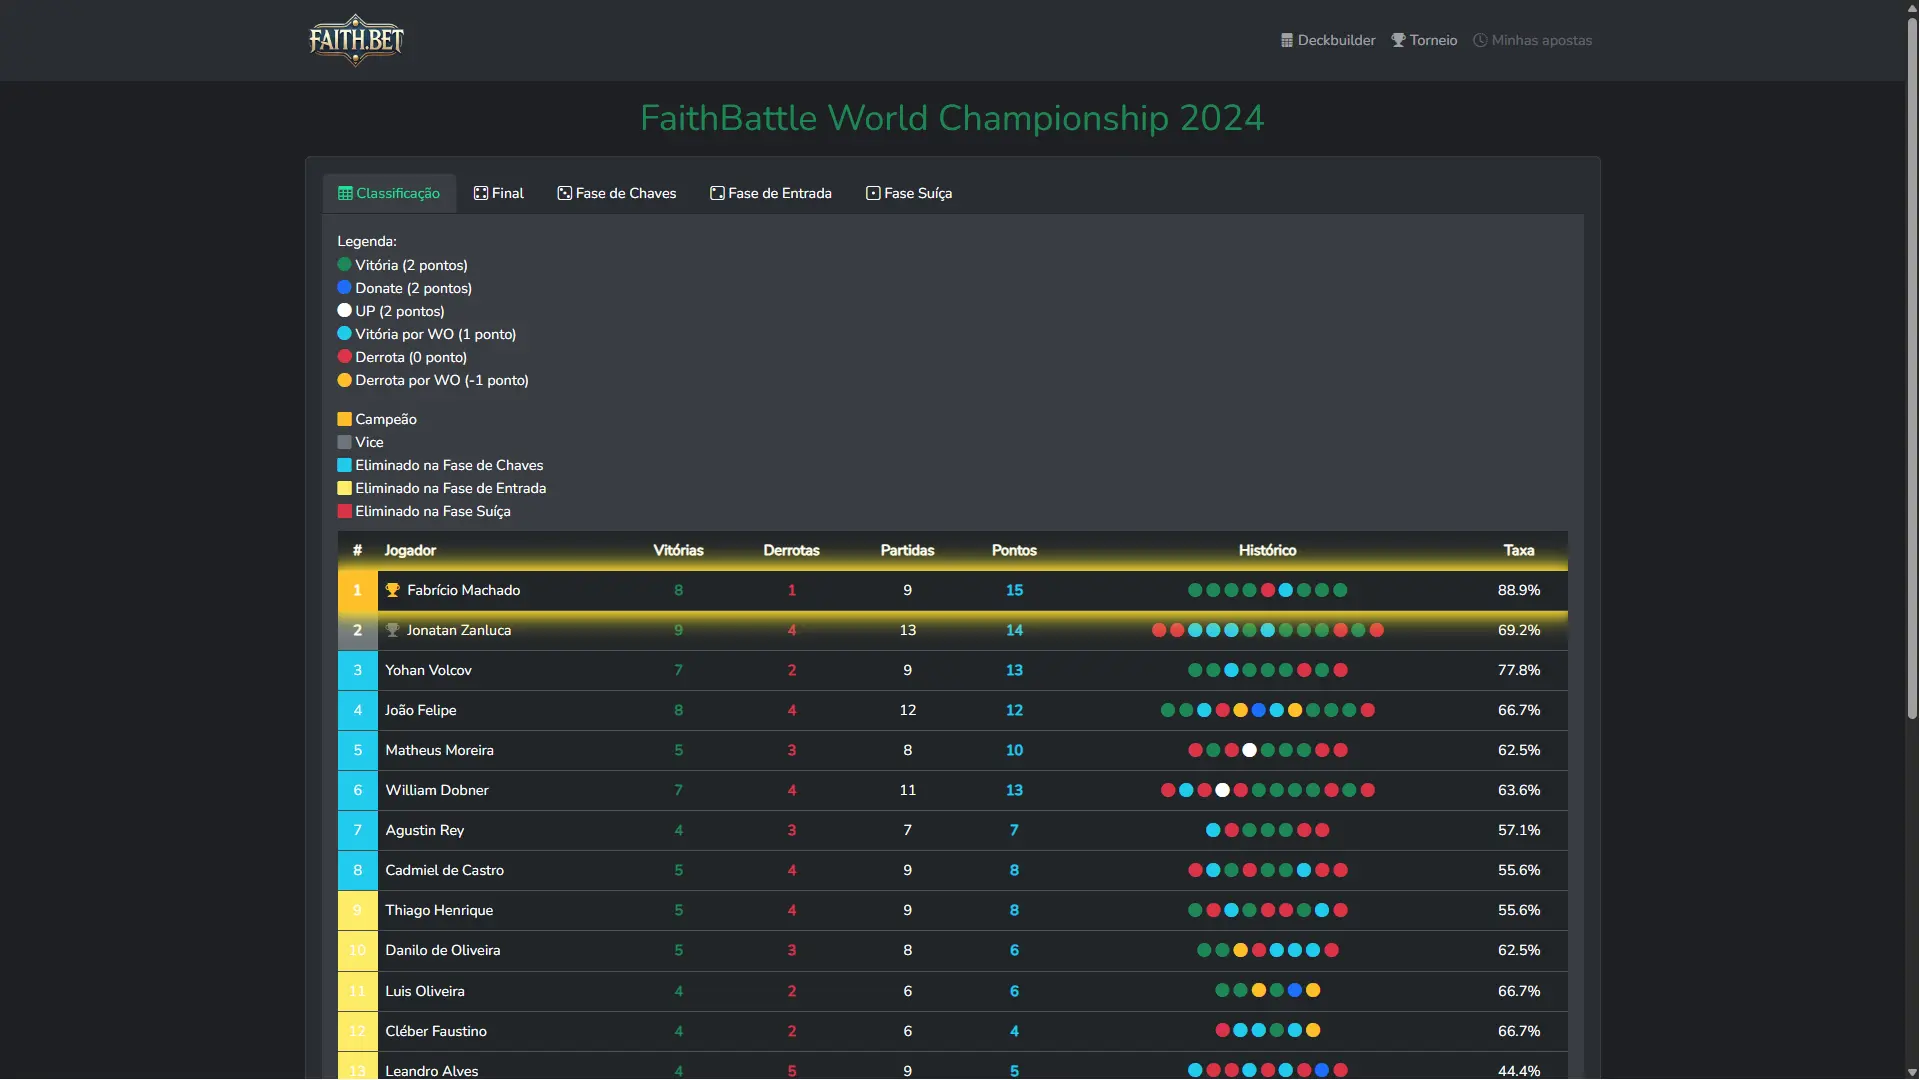Click the Pontos column header
This screenshot has width=1920, height=1080.
point(1014,551)
